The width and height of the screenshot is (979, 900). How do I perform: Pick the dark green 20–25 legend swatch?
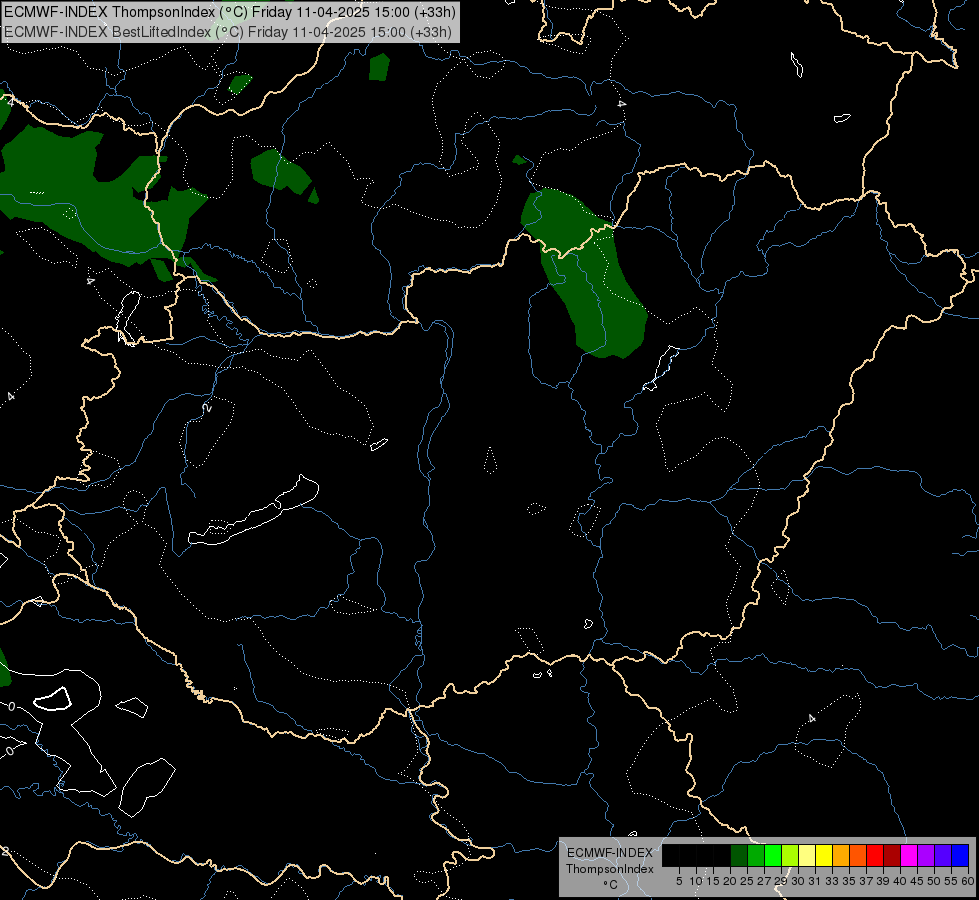click(739, 855)
